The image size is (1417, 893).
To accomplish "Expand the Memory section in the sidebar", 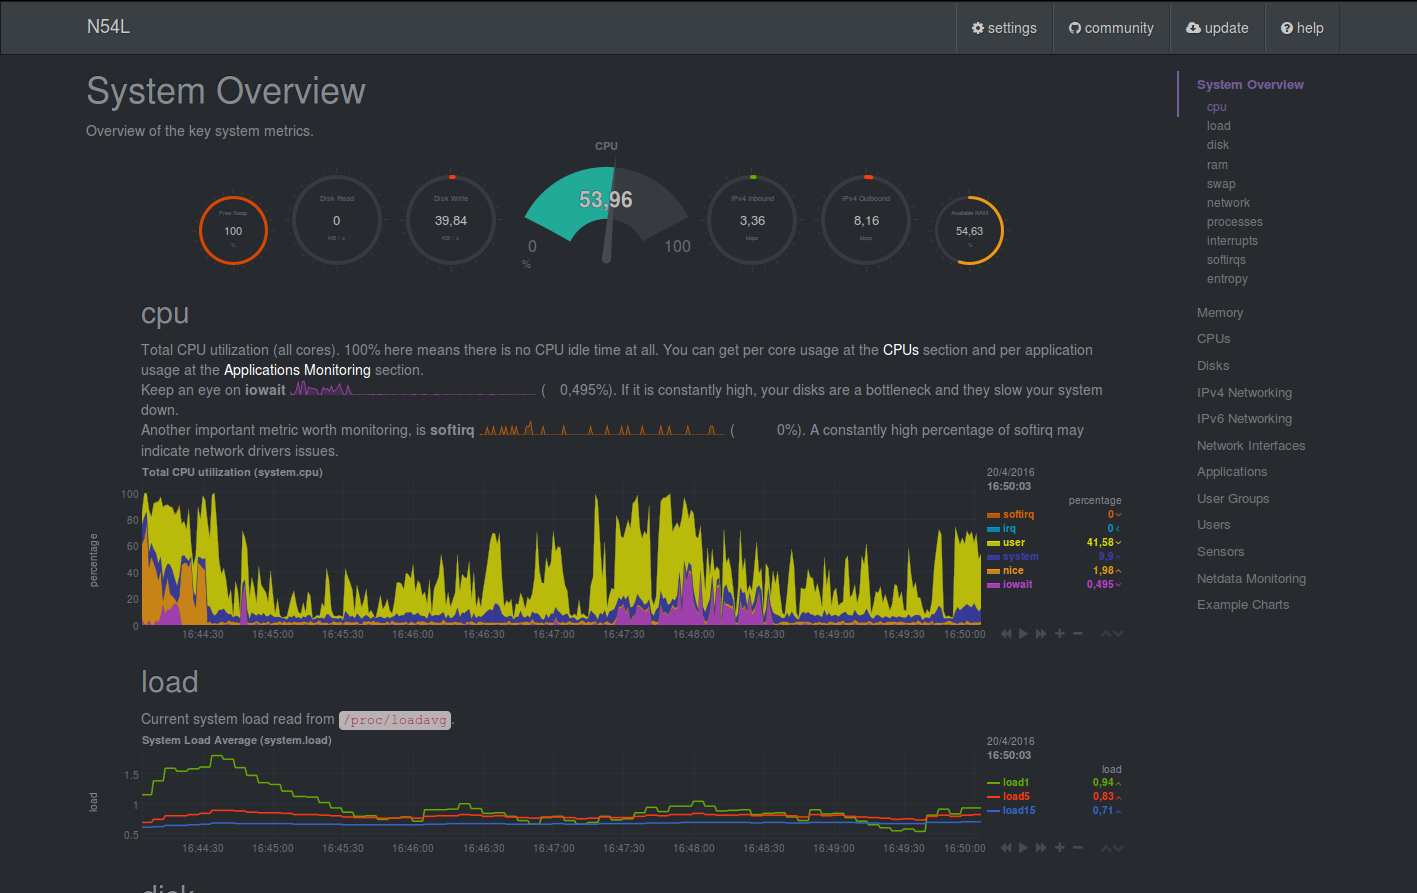I will tap(1219, 312).
